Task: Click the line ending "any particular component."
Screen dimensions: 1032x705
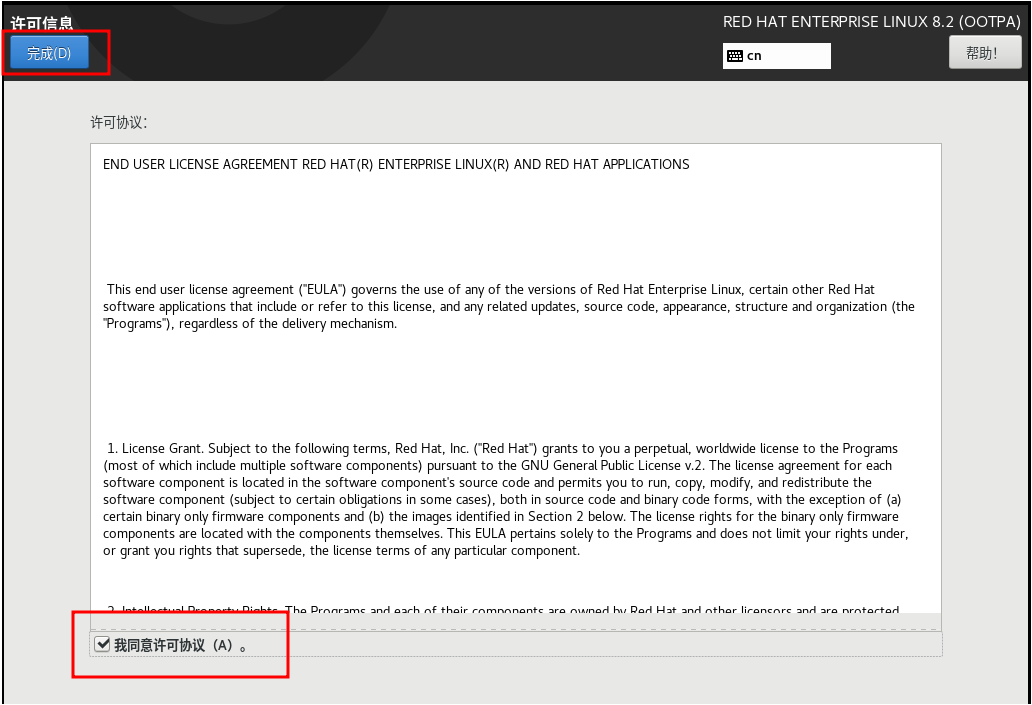Action: 342,551
